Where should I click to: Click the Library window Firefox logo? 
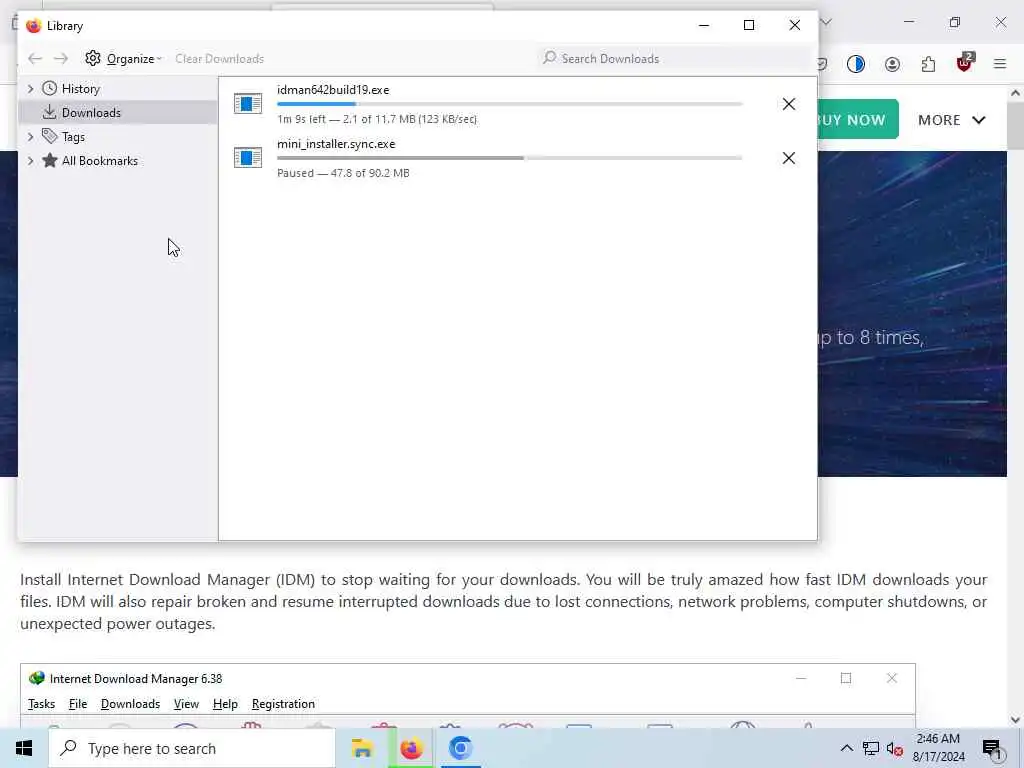[x=33, y=26]
